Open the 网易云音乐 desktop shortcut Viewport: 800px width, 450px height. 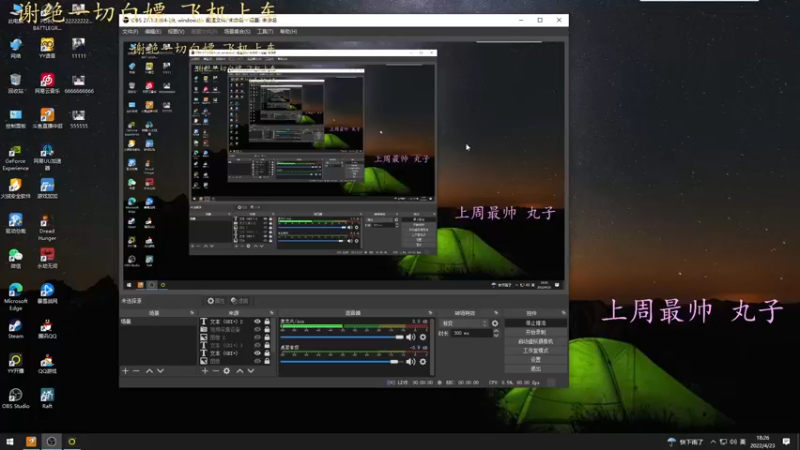47,83
